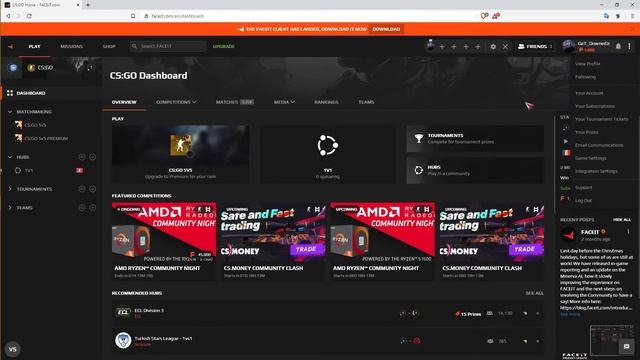Open notifications via the bell icon
This screenshot has height=360, width=640.
[618, 47]
